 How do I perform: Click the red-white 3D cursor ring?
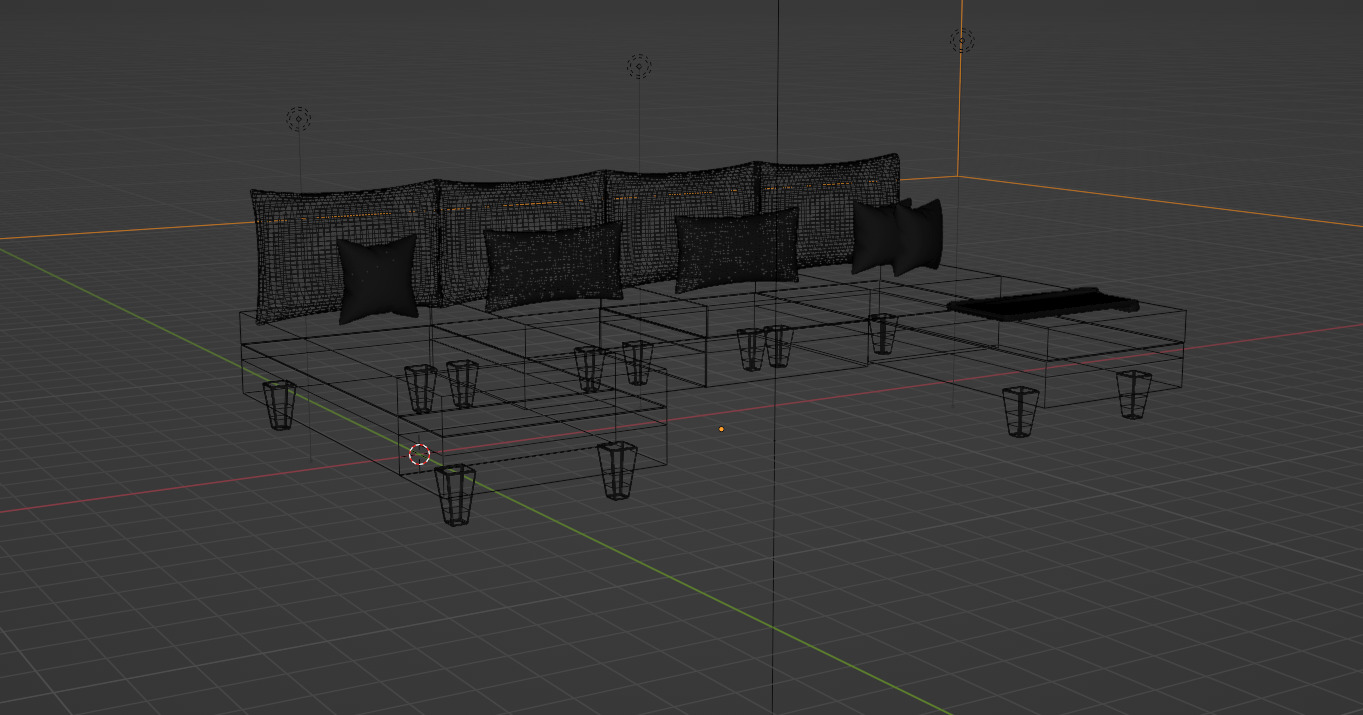(x=420, y=454)
